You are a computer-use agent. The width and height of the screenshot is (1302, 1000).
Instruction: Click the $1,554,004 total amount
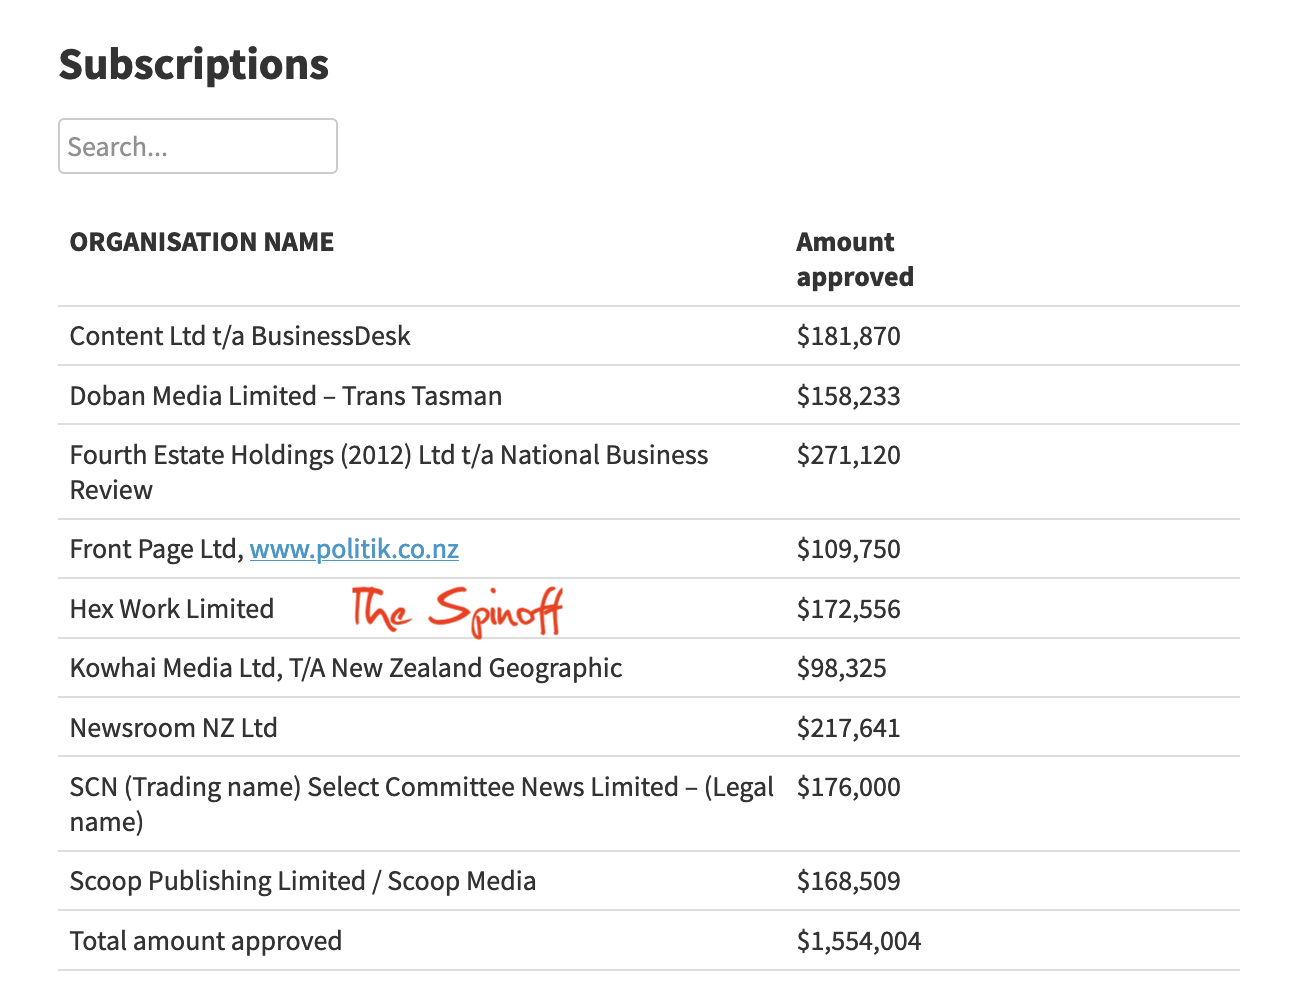pyautogui.click(x=859, y=941)
